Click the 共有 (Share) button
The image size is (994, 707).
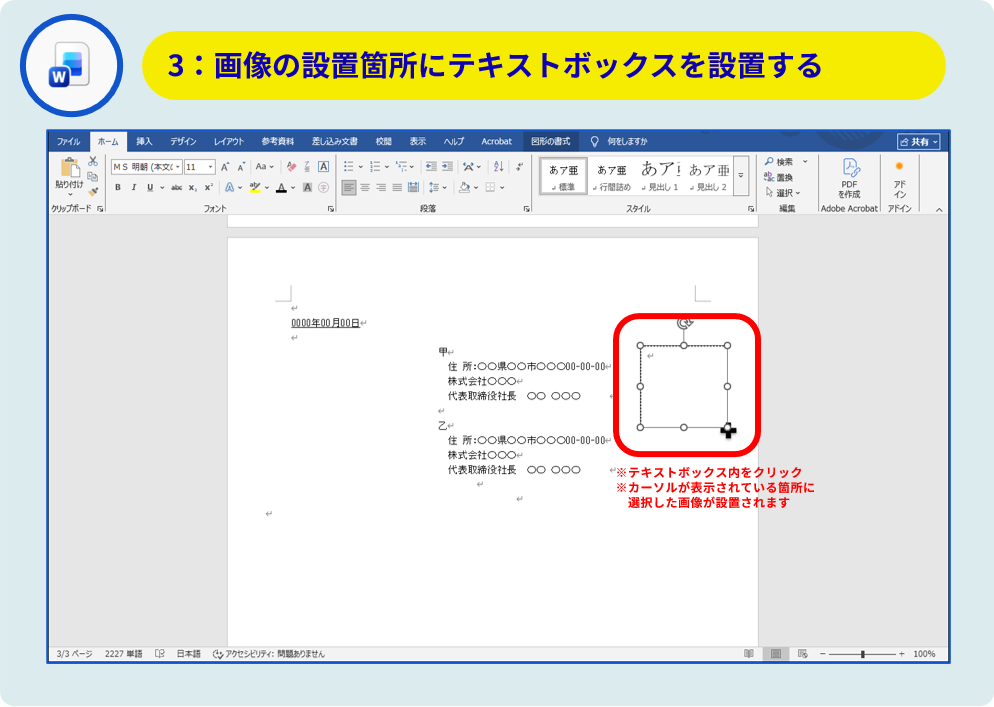[918, 142]
